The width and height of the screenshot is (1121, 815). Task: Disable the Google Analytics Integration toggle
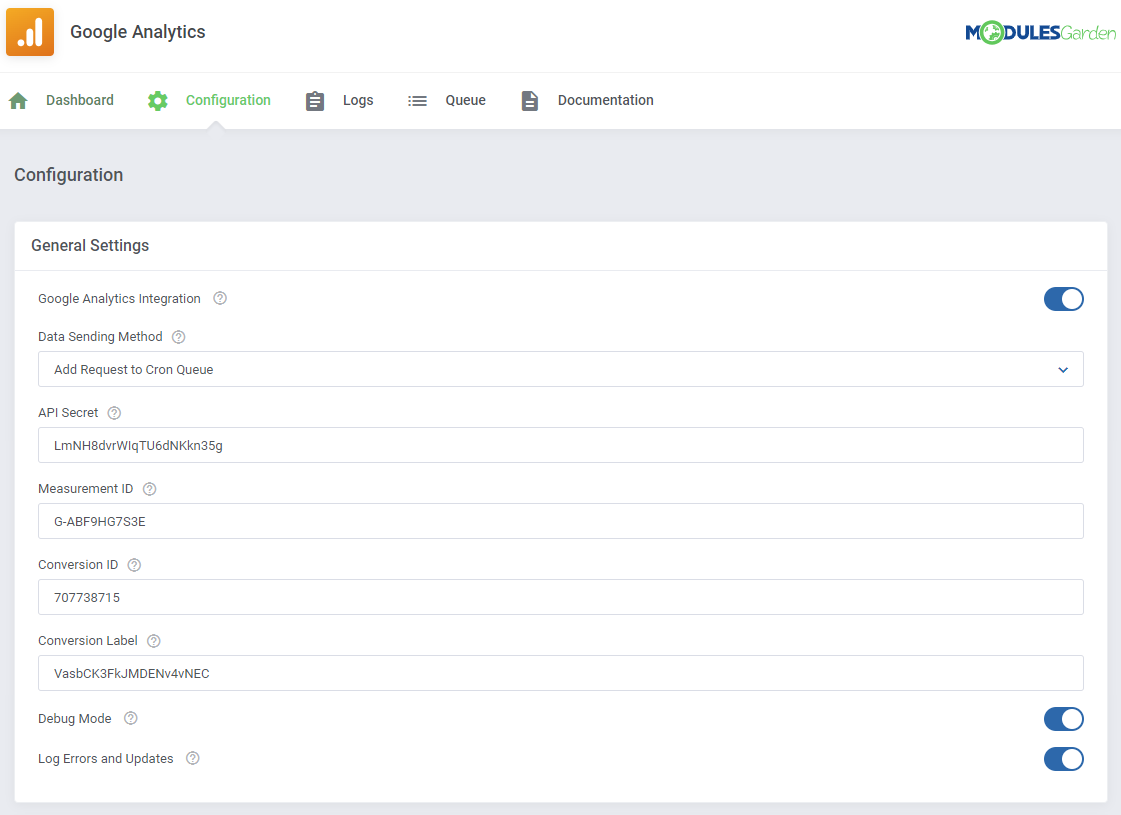click(1064, 299)
